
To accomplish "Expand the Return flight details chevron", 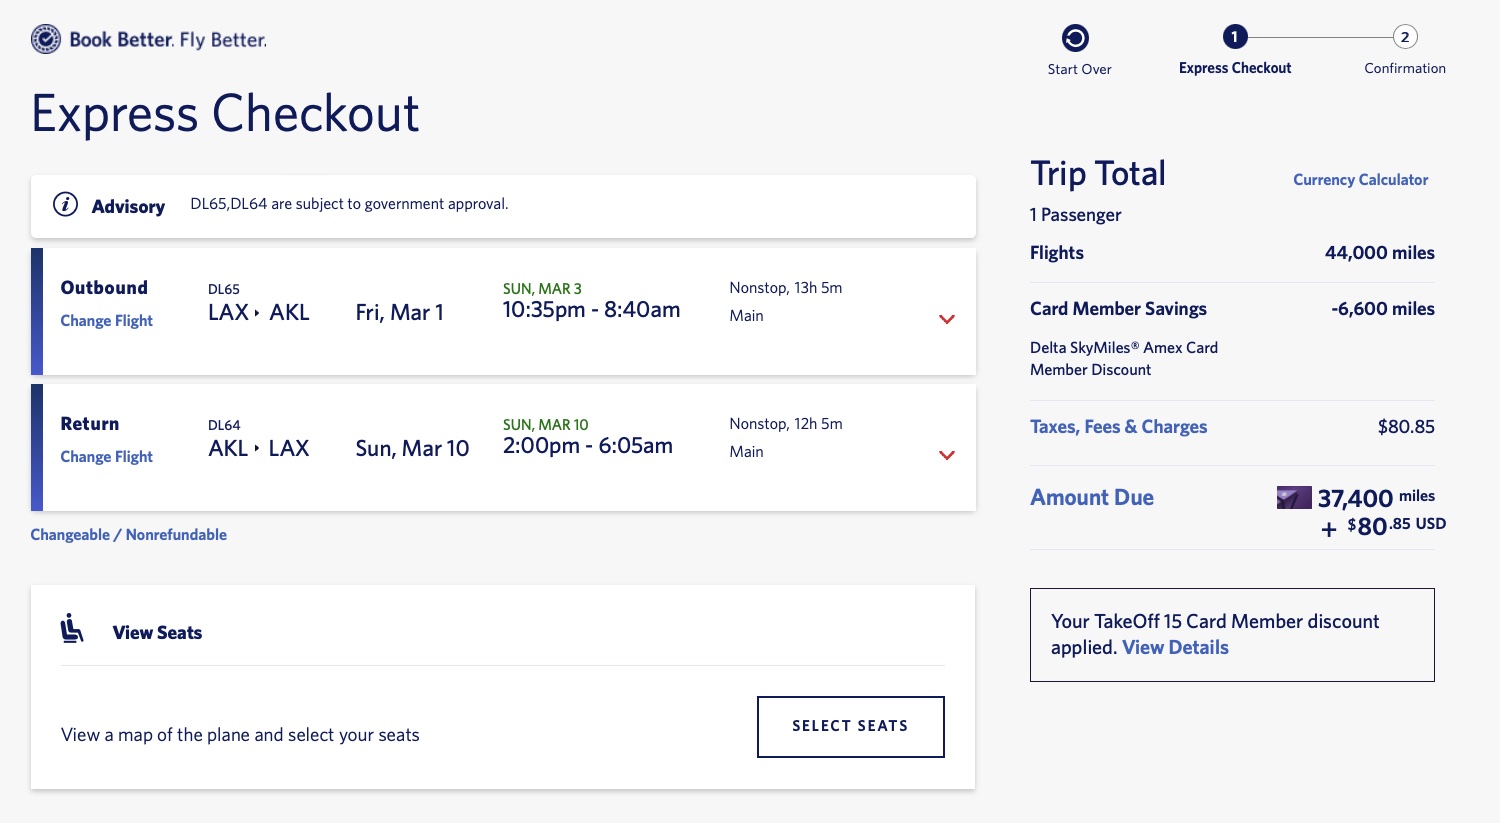I will [x=947, y=455].
